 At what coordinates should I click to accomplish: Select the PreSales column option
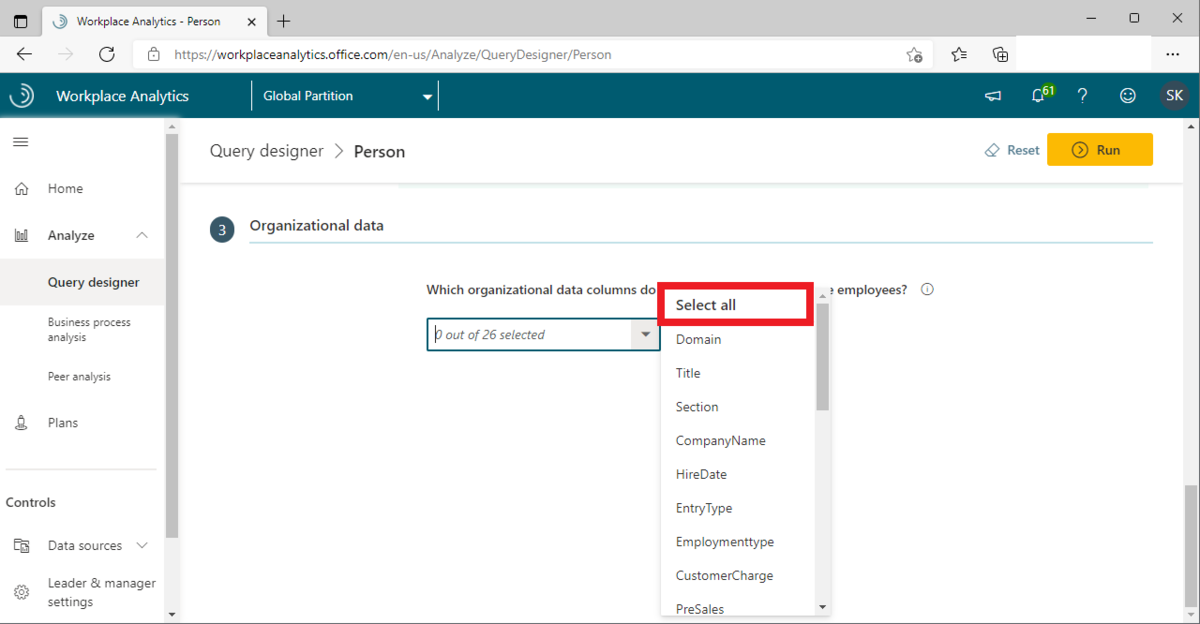pyautogui.click(x=738, y=606)
